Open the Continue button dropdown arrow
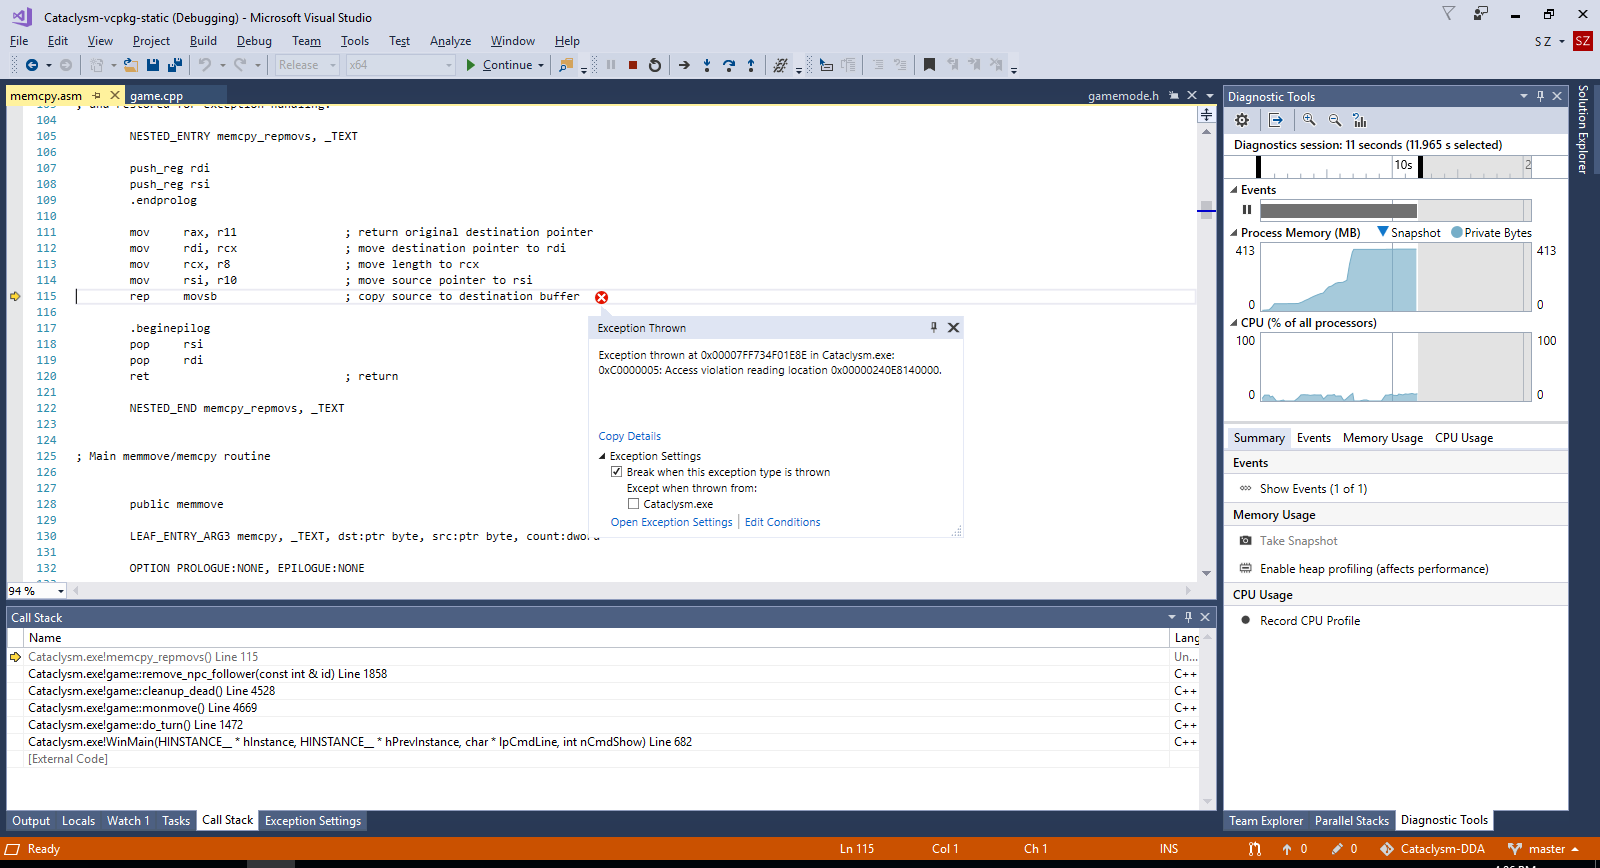Viewport: 1600px width, 868px height. pos(541,66)
